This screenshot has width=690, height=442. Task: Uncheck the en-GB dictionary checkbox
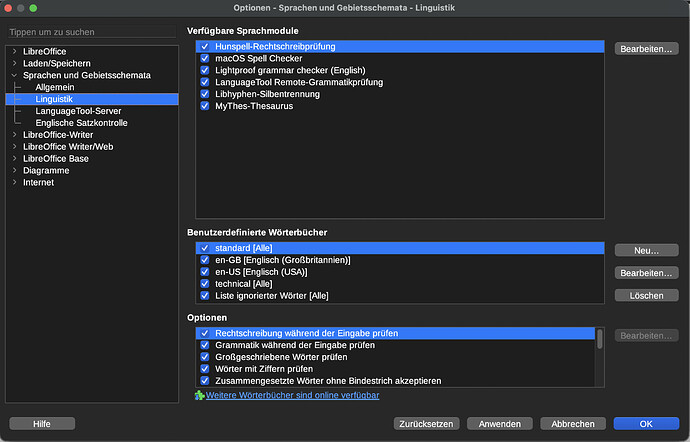coord(204,260)
